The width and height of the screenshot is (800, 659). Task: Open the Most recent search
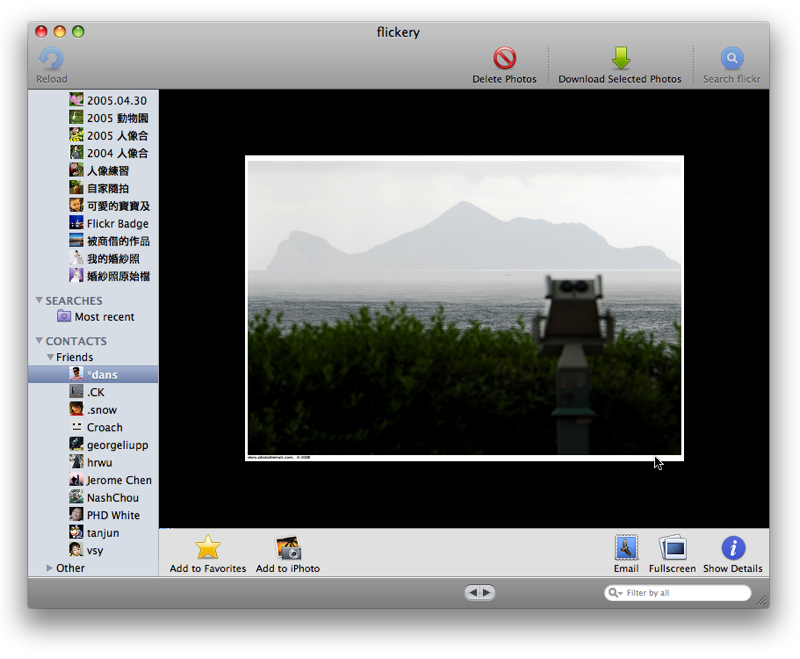[x=93, y=317]
